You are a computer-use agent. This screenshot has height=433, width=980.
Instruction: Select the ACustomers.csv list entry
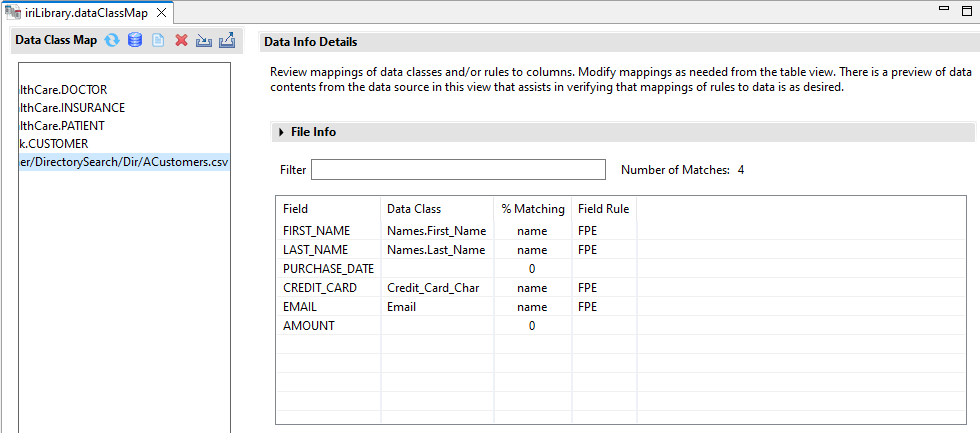pos(124,162)
